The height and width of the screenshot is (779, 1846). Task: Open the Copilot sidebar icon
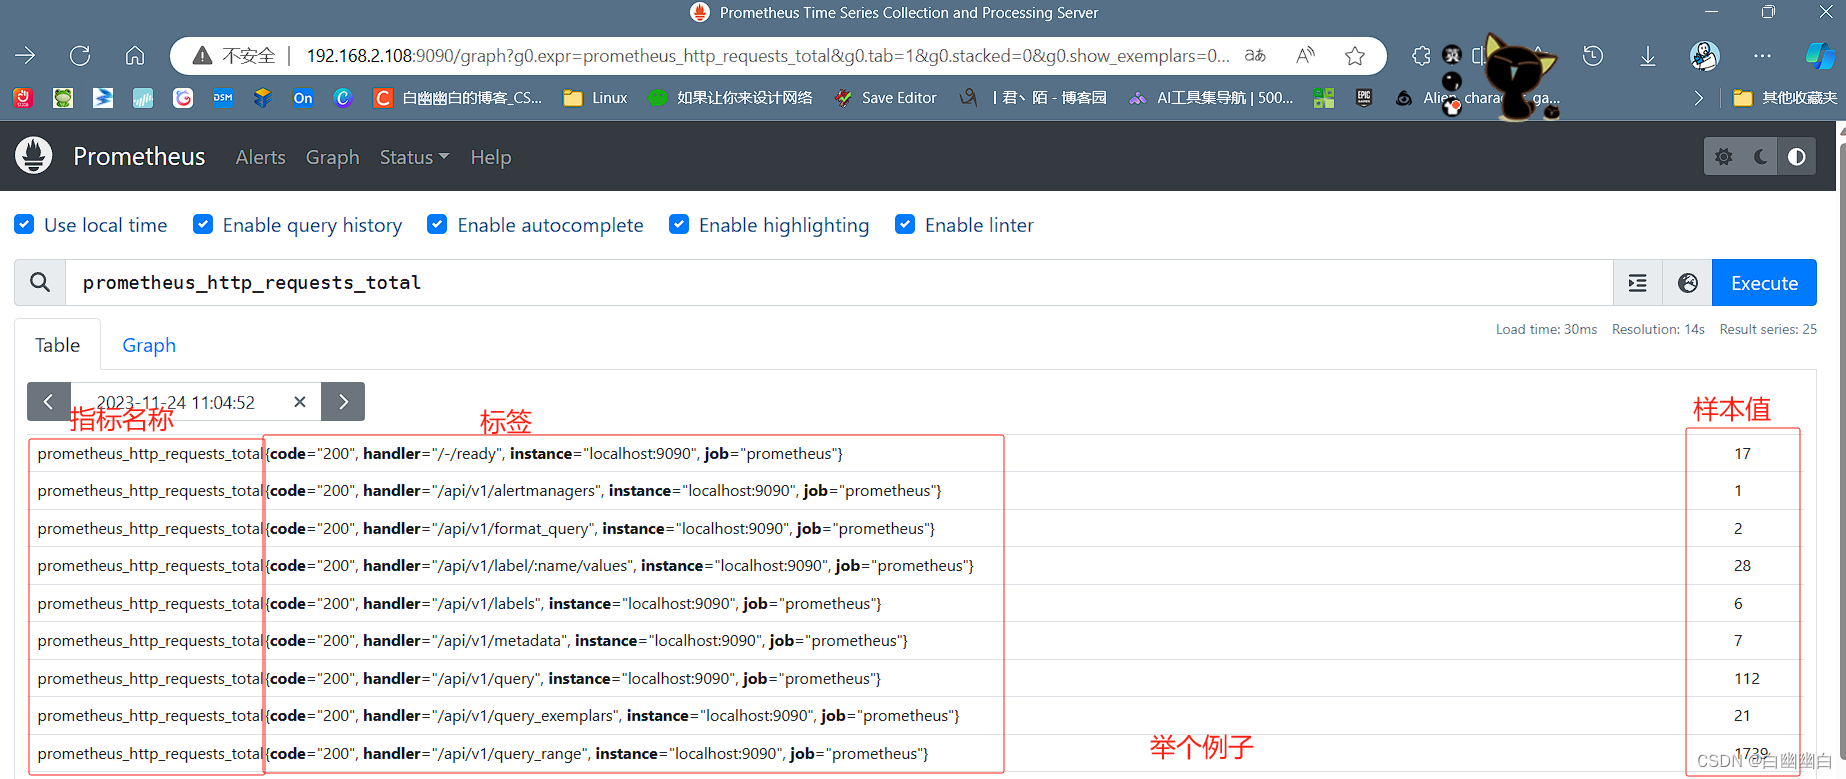[x=1819, y=56]
